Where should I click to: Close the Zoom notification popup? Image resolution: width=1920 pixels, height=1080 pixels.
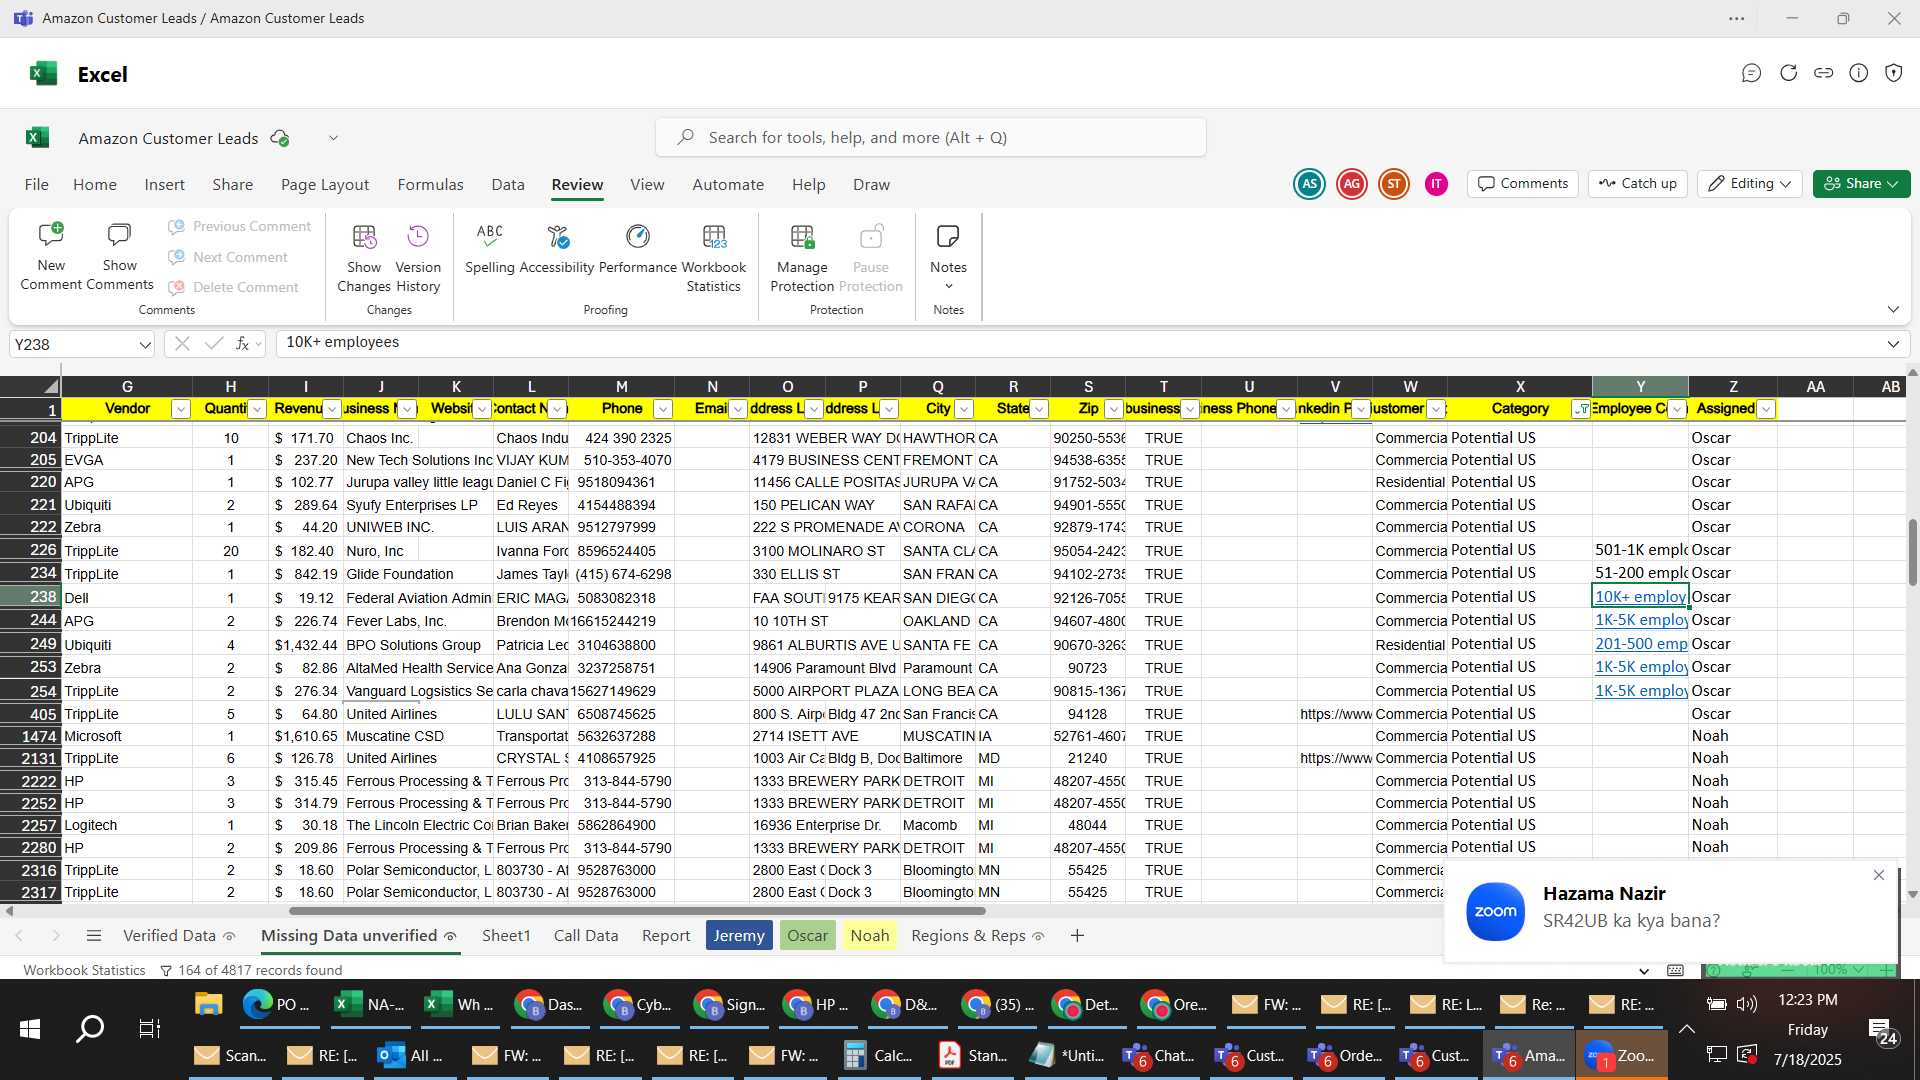1878,875
